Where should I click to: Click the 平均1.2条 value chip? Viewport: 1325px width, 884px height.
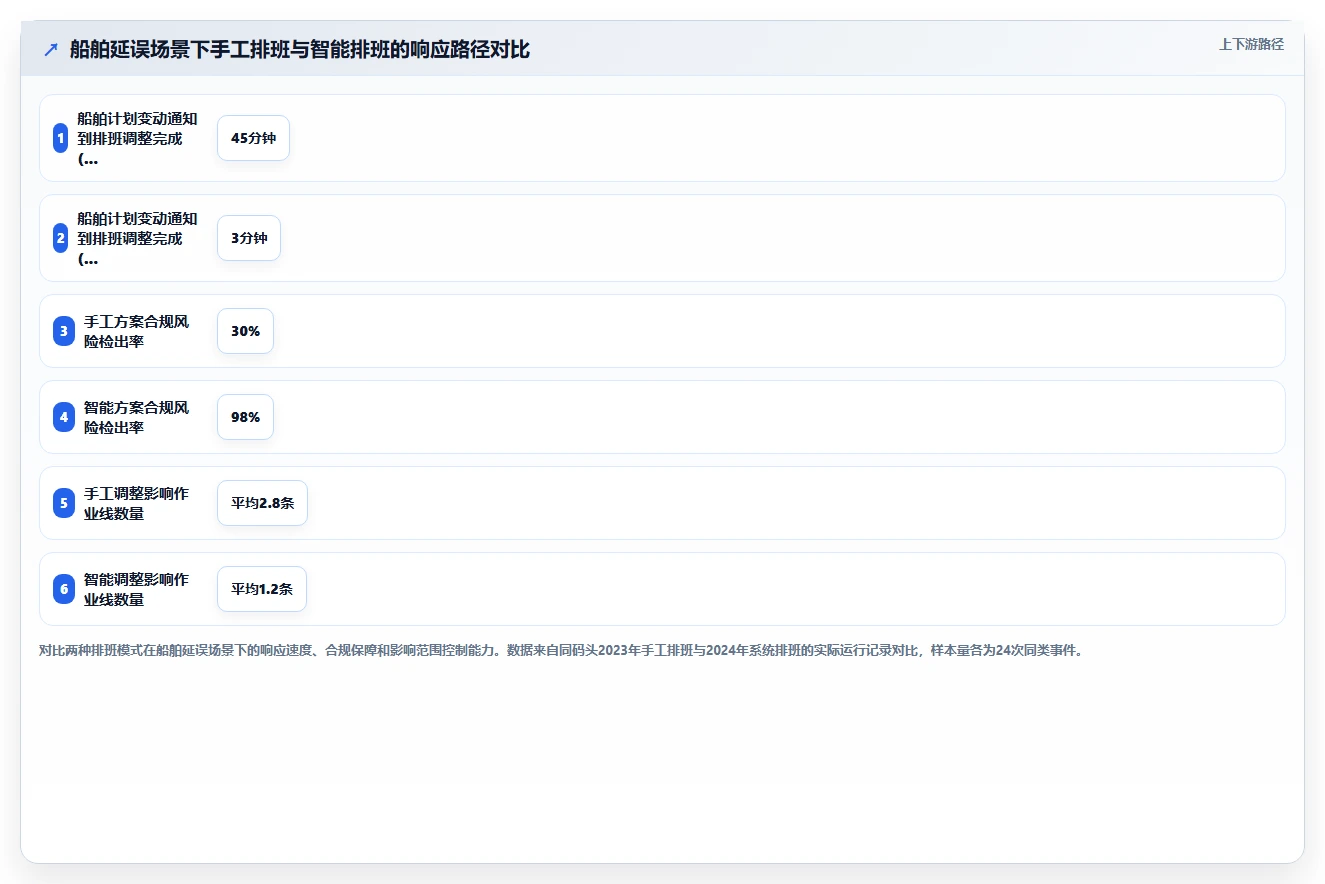tap(262, 589)
